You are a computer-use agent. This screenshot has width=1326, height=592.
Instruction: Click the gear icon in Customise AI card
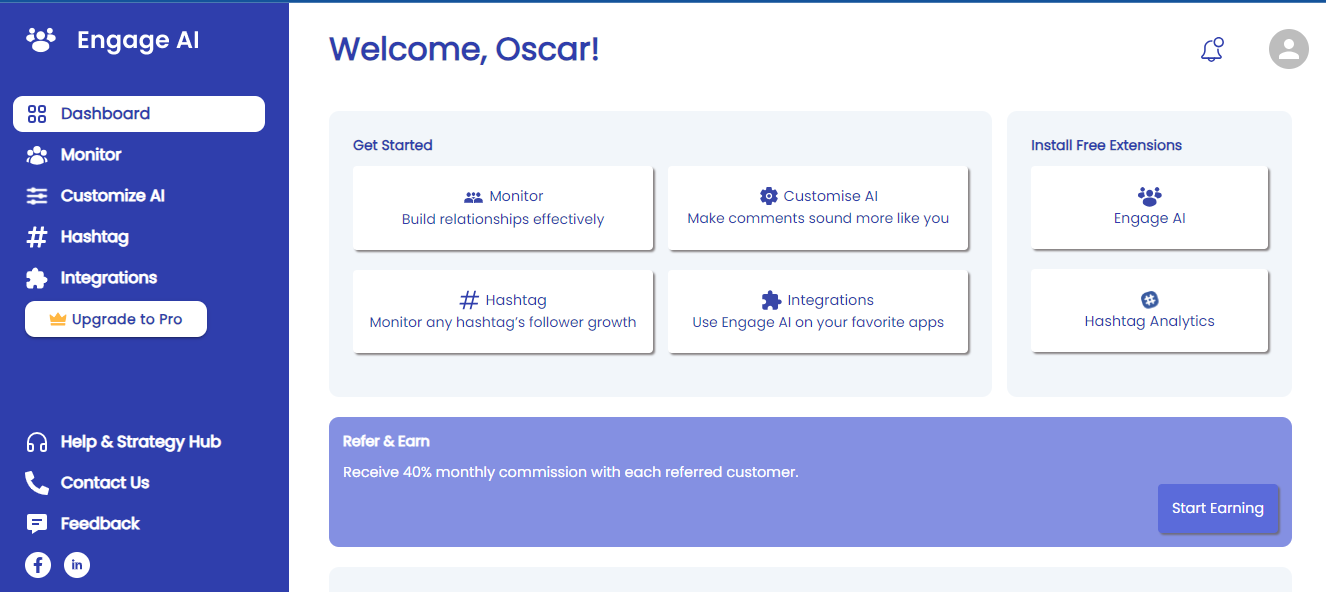tap(768, 196)
